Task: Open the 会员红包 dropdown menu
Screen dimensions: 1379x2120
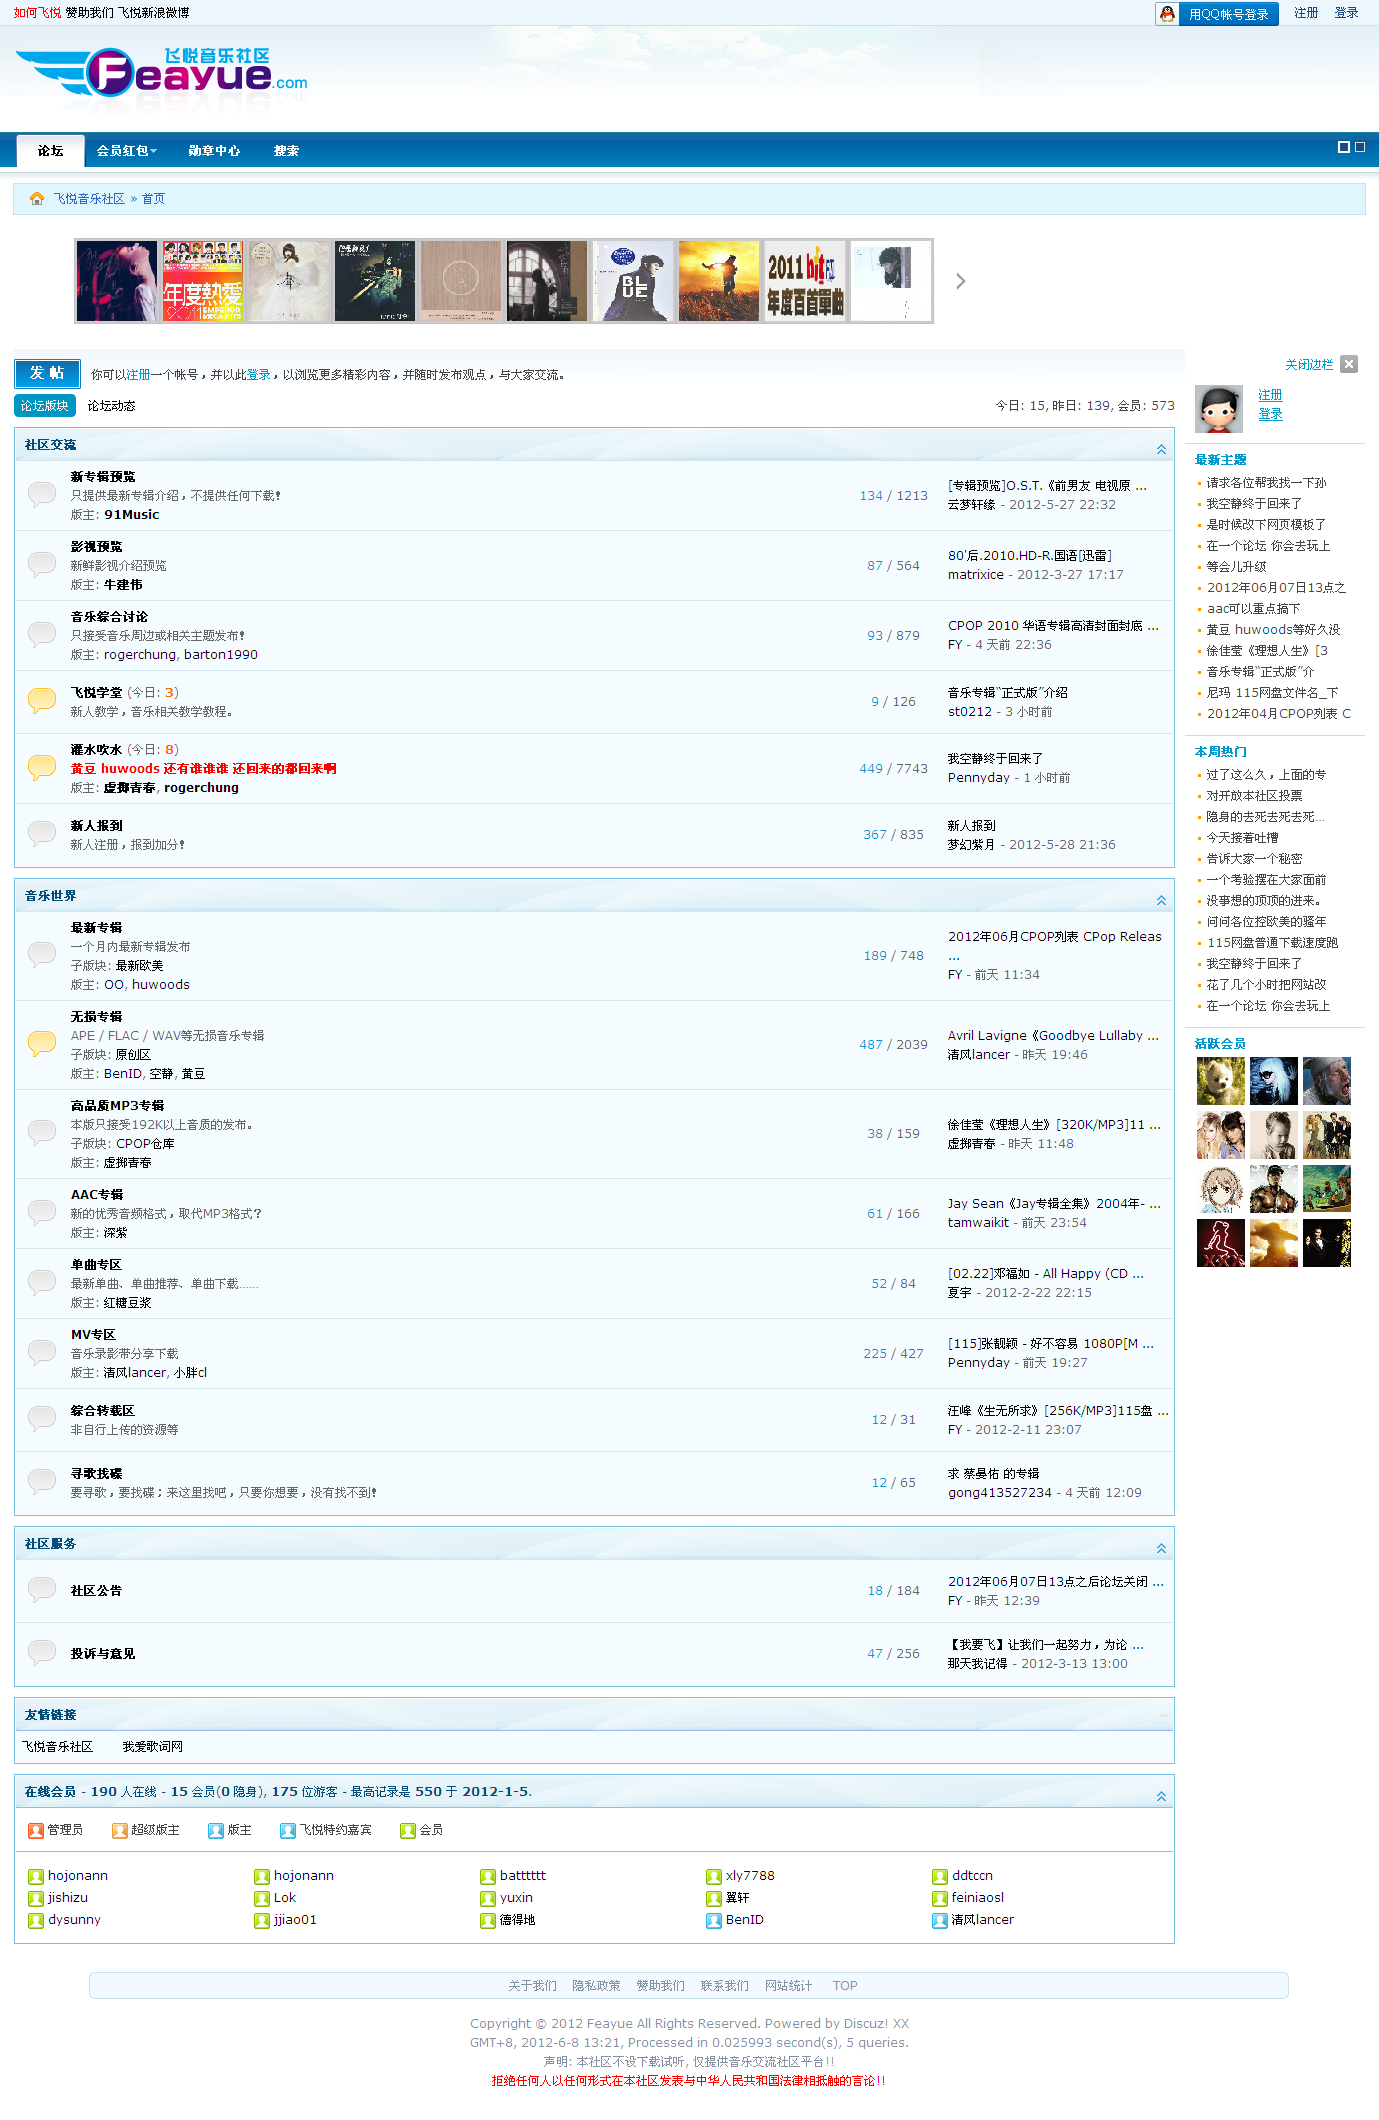Action: point(127,151)
